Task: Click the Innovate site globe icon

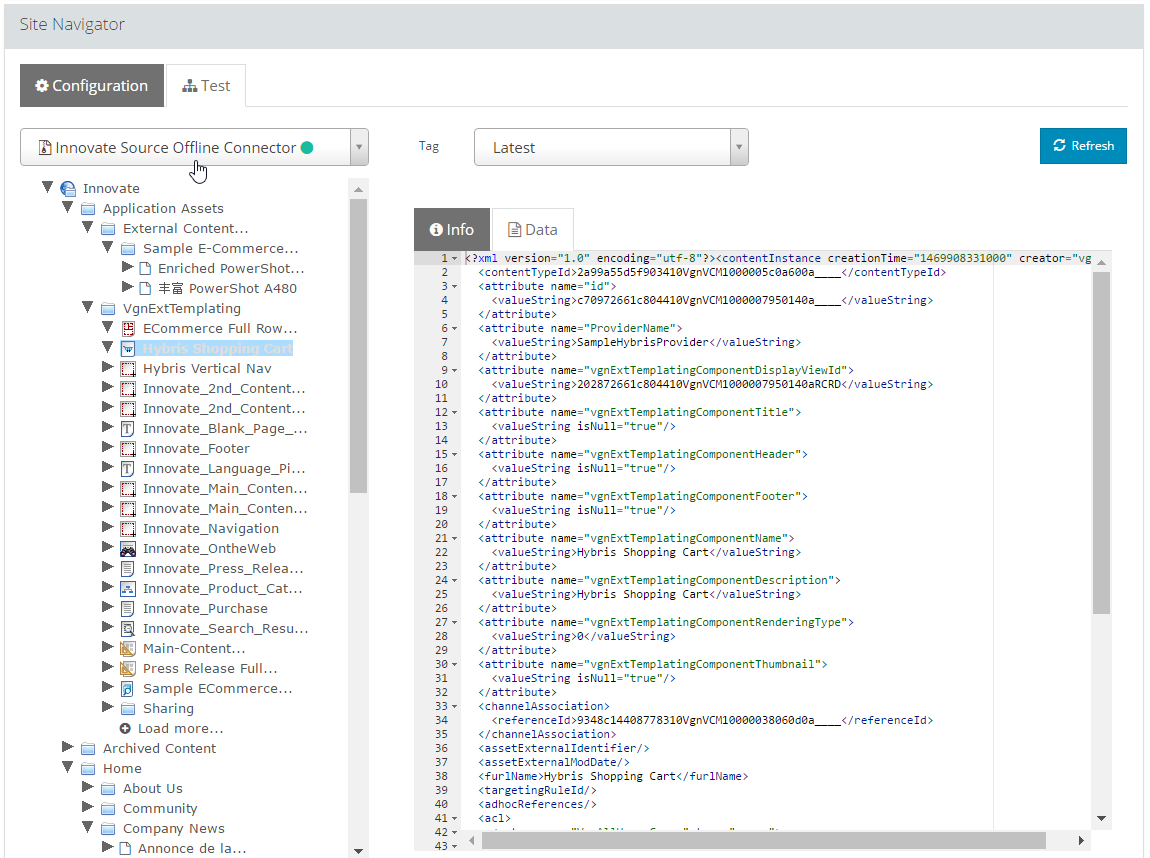Action: click(68, 188)
